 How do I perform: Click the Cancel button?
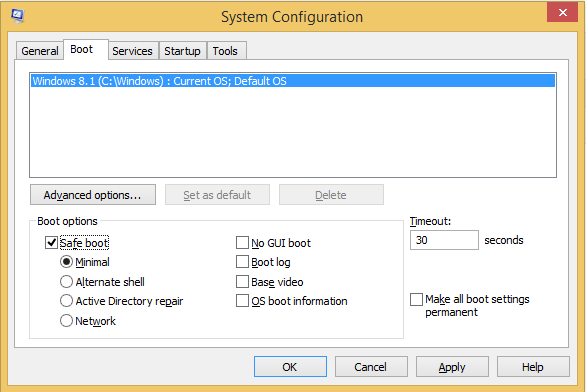click(371, 367)
